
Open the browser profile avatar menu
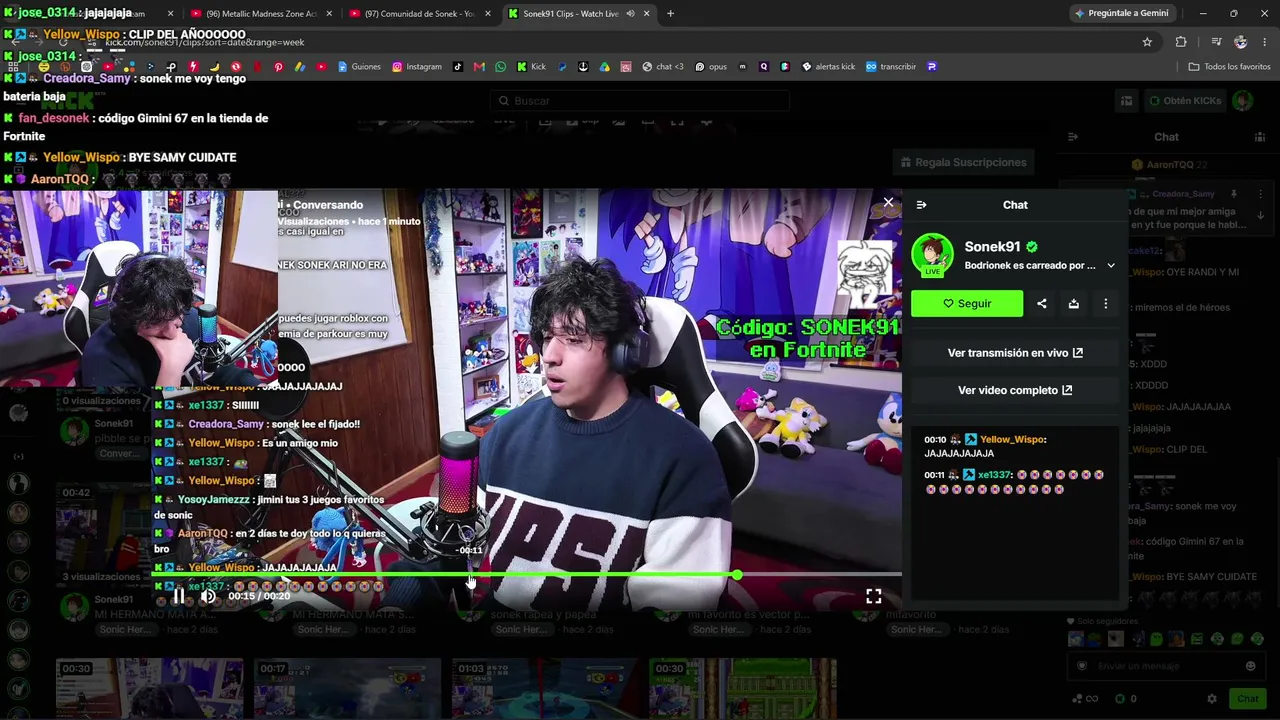click(1241, 42)
